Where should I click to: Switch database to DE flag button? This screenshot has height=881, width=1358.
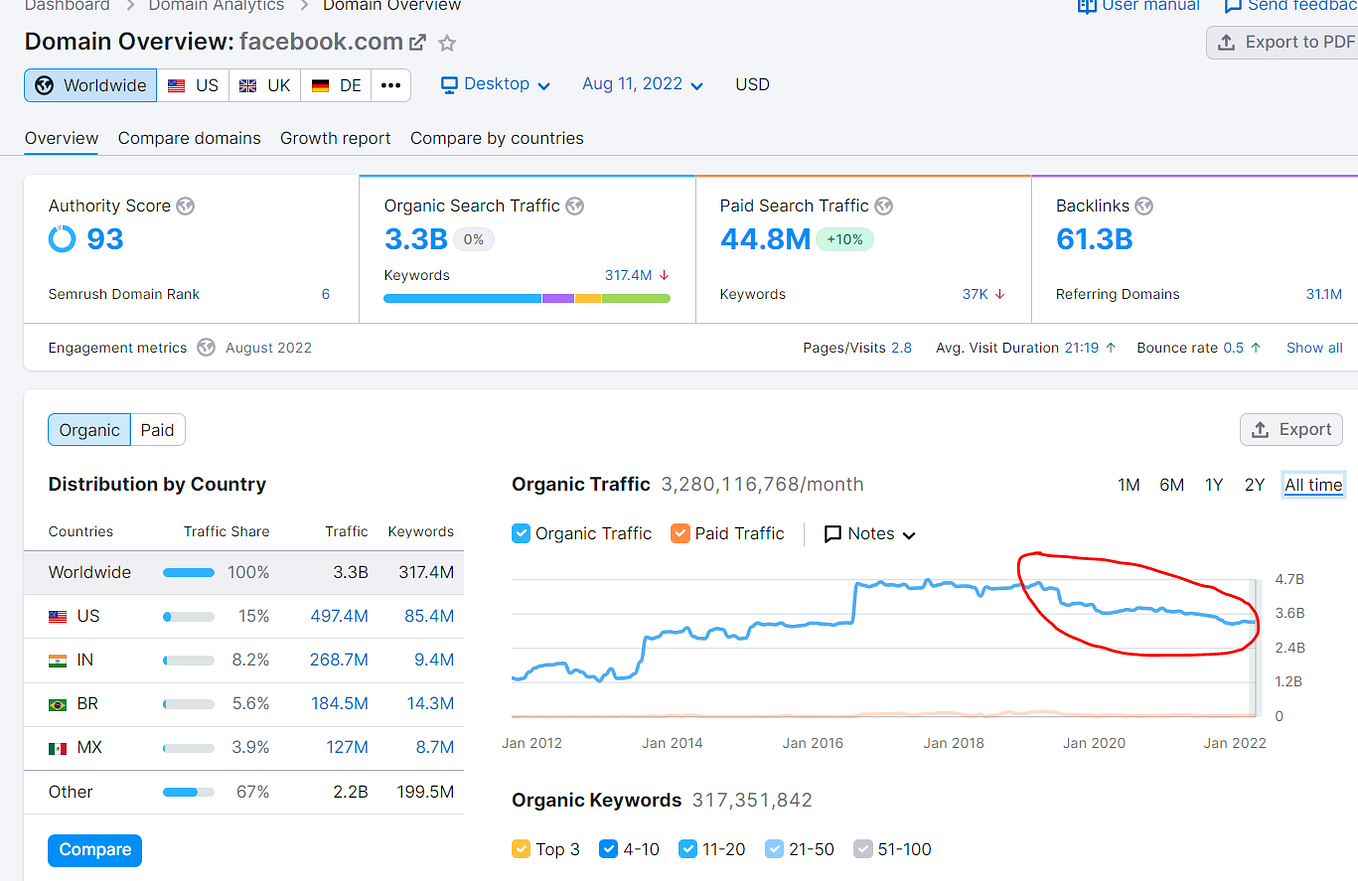pos(336,85)
